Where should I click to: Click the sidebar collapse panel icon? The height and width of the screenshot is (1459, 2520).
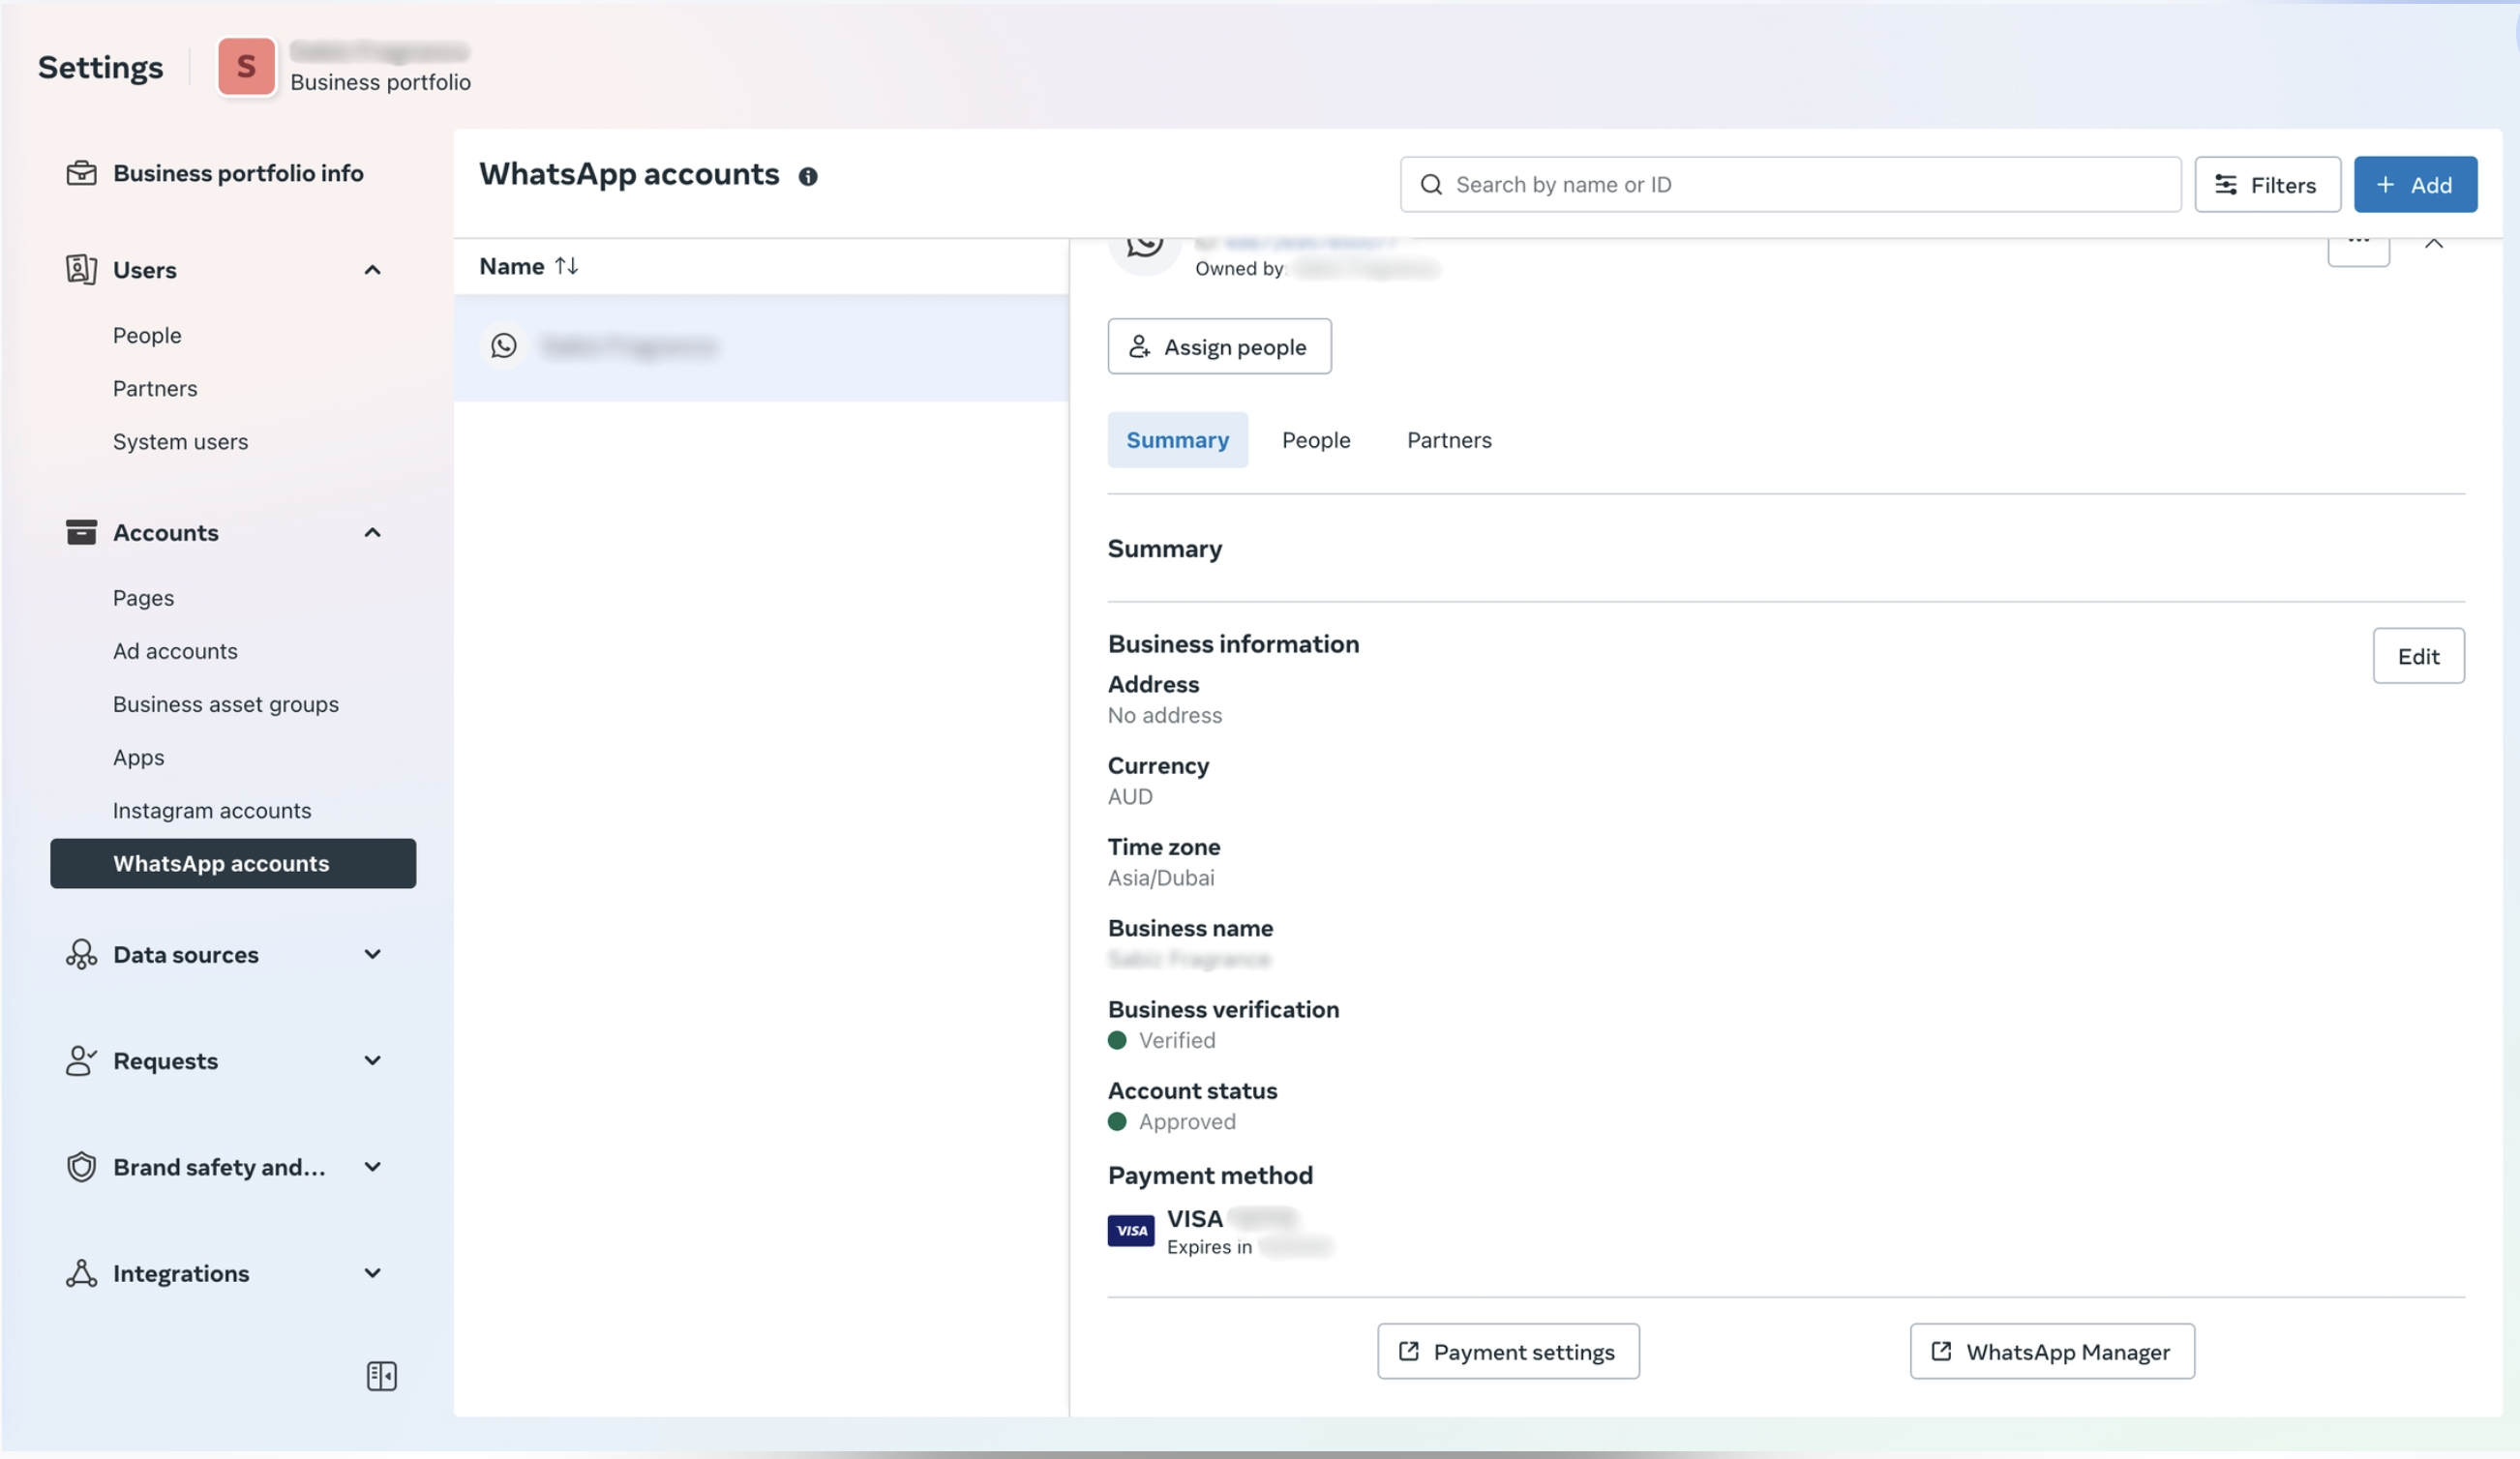click(381, 1376)
